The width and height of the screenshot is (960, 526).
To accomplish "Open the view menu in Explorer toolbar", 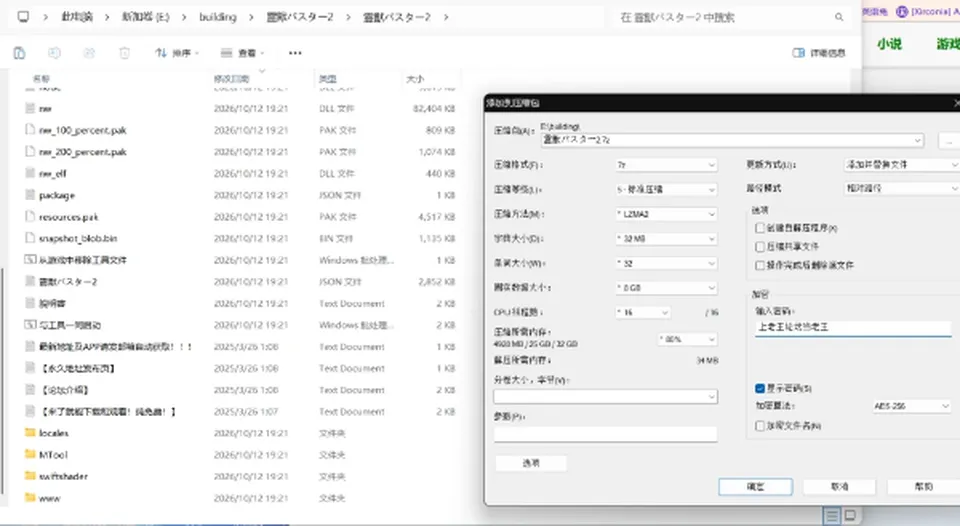I will pos(242,53).
